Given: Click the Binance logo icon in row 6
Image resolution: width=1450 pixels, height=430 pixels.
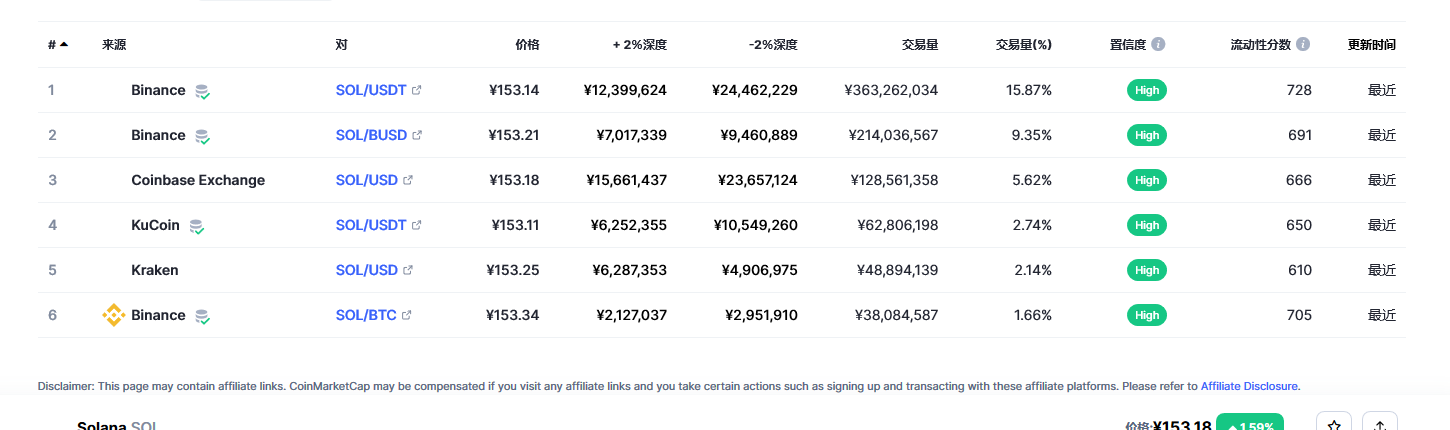Looking at the screenshot, I should 114,315.
